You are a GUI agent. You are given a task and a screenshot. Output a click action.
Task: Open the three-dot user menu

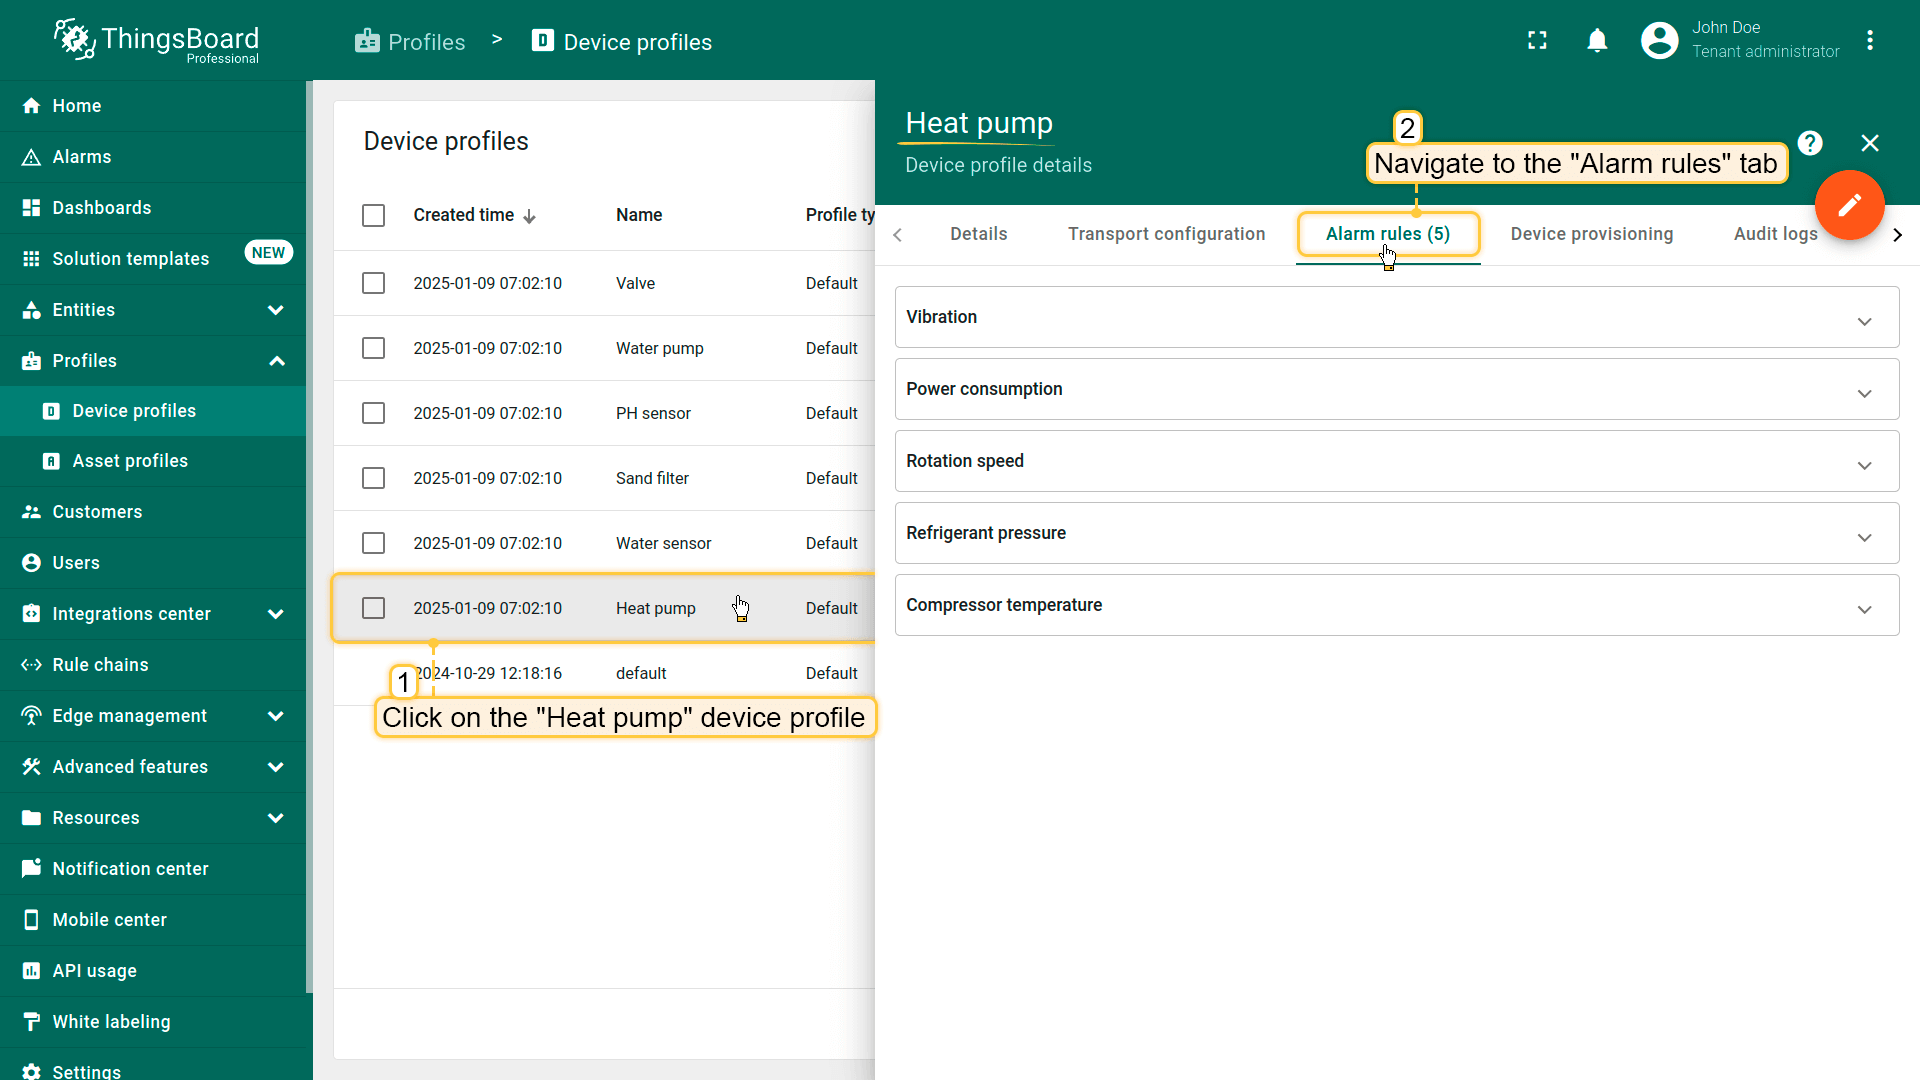1870,40
